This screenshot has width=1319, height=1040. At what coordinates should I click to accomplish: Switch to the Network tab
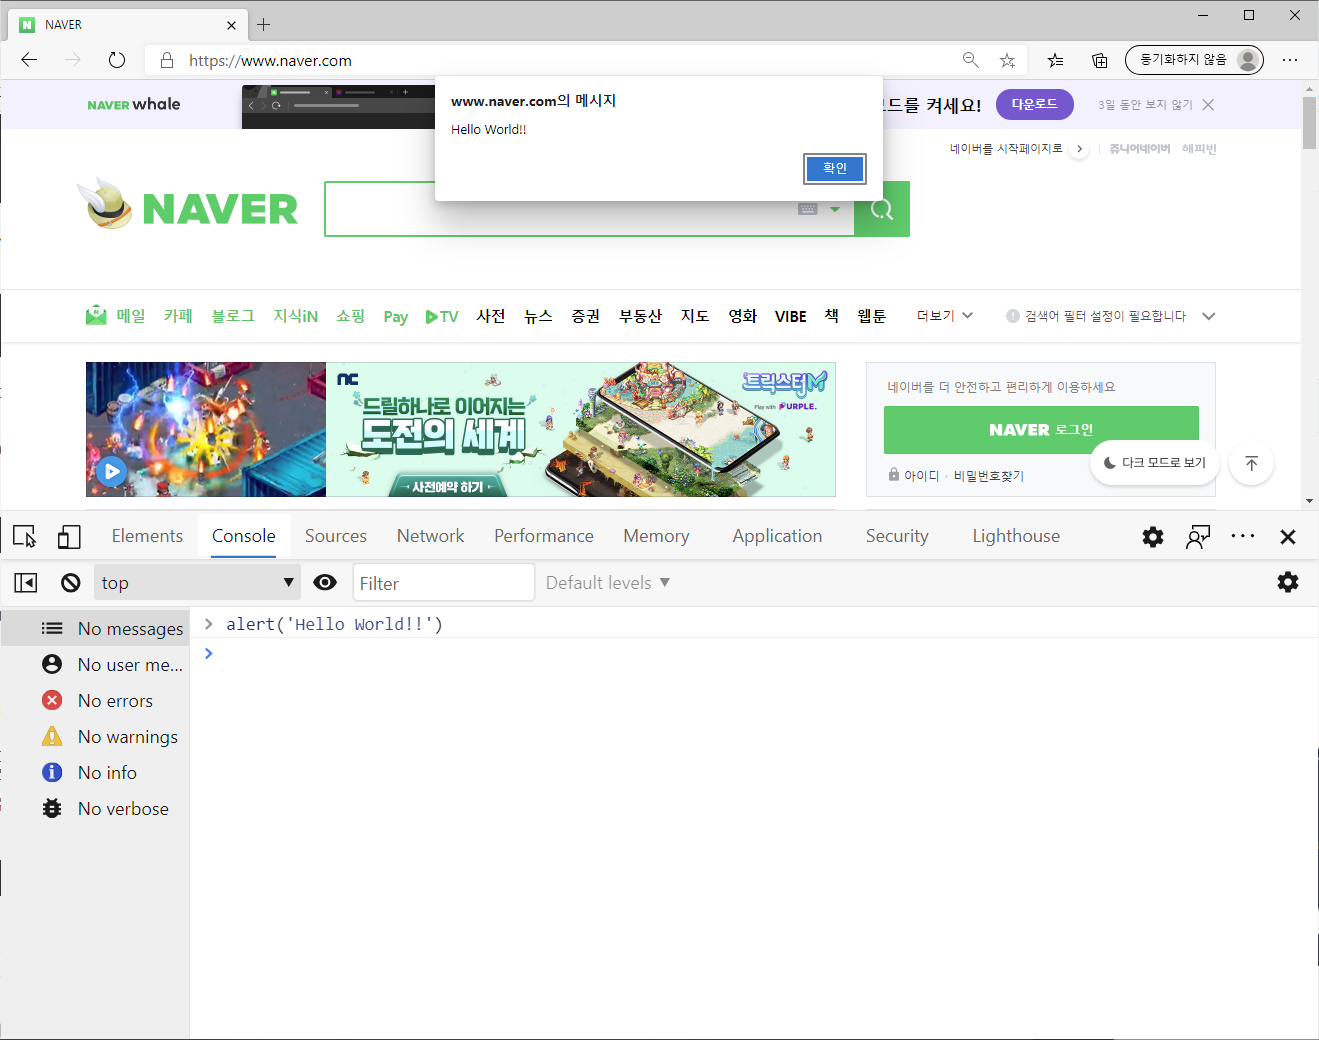click(x=430, y=536)
